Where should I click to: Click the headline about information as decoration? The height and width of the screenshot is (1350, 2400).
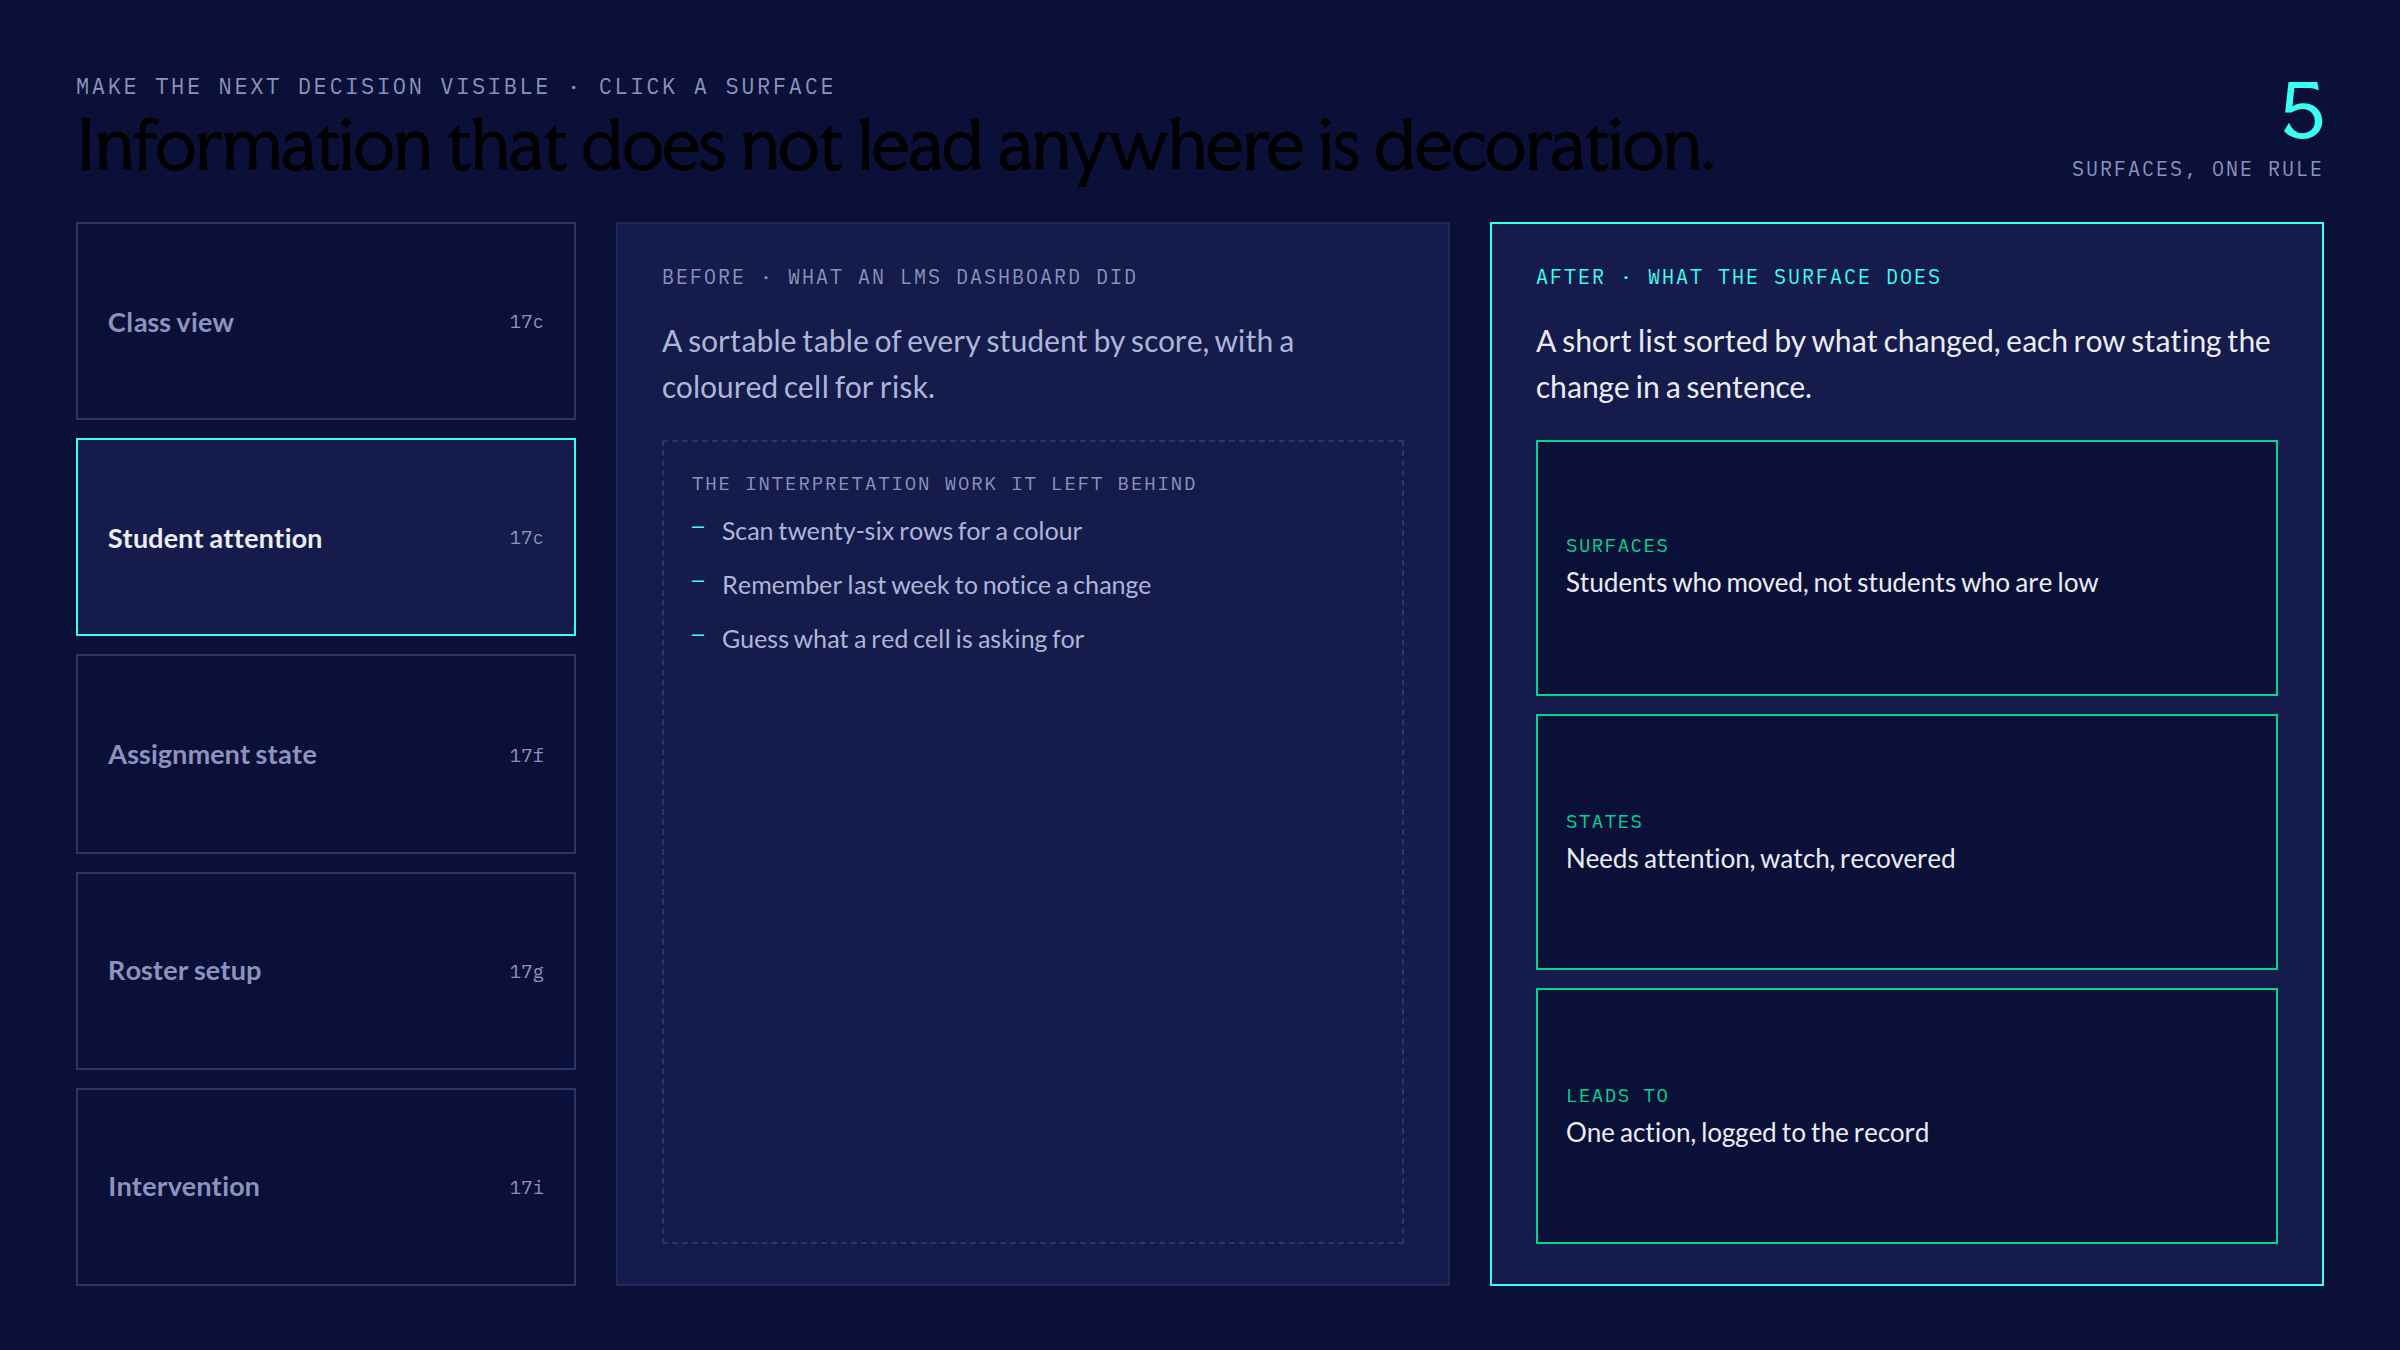click(895, 146)
